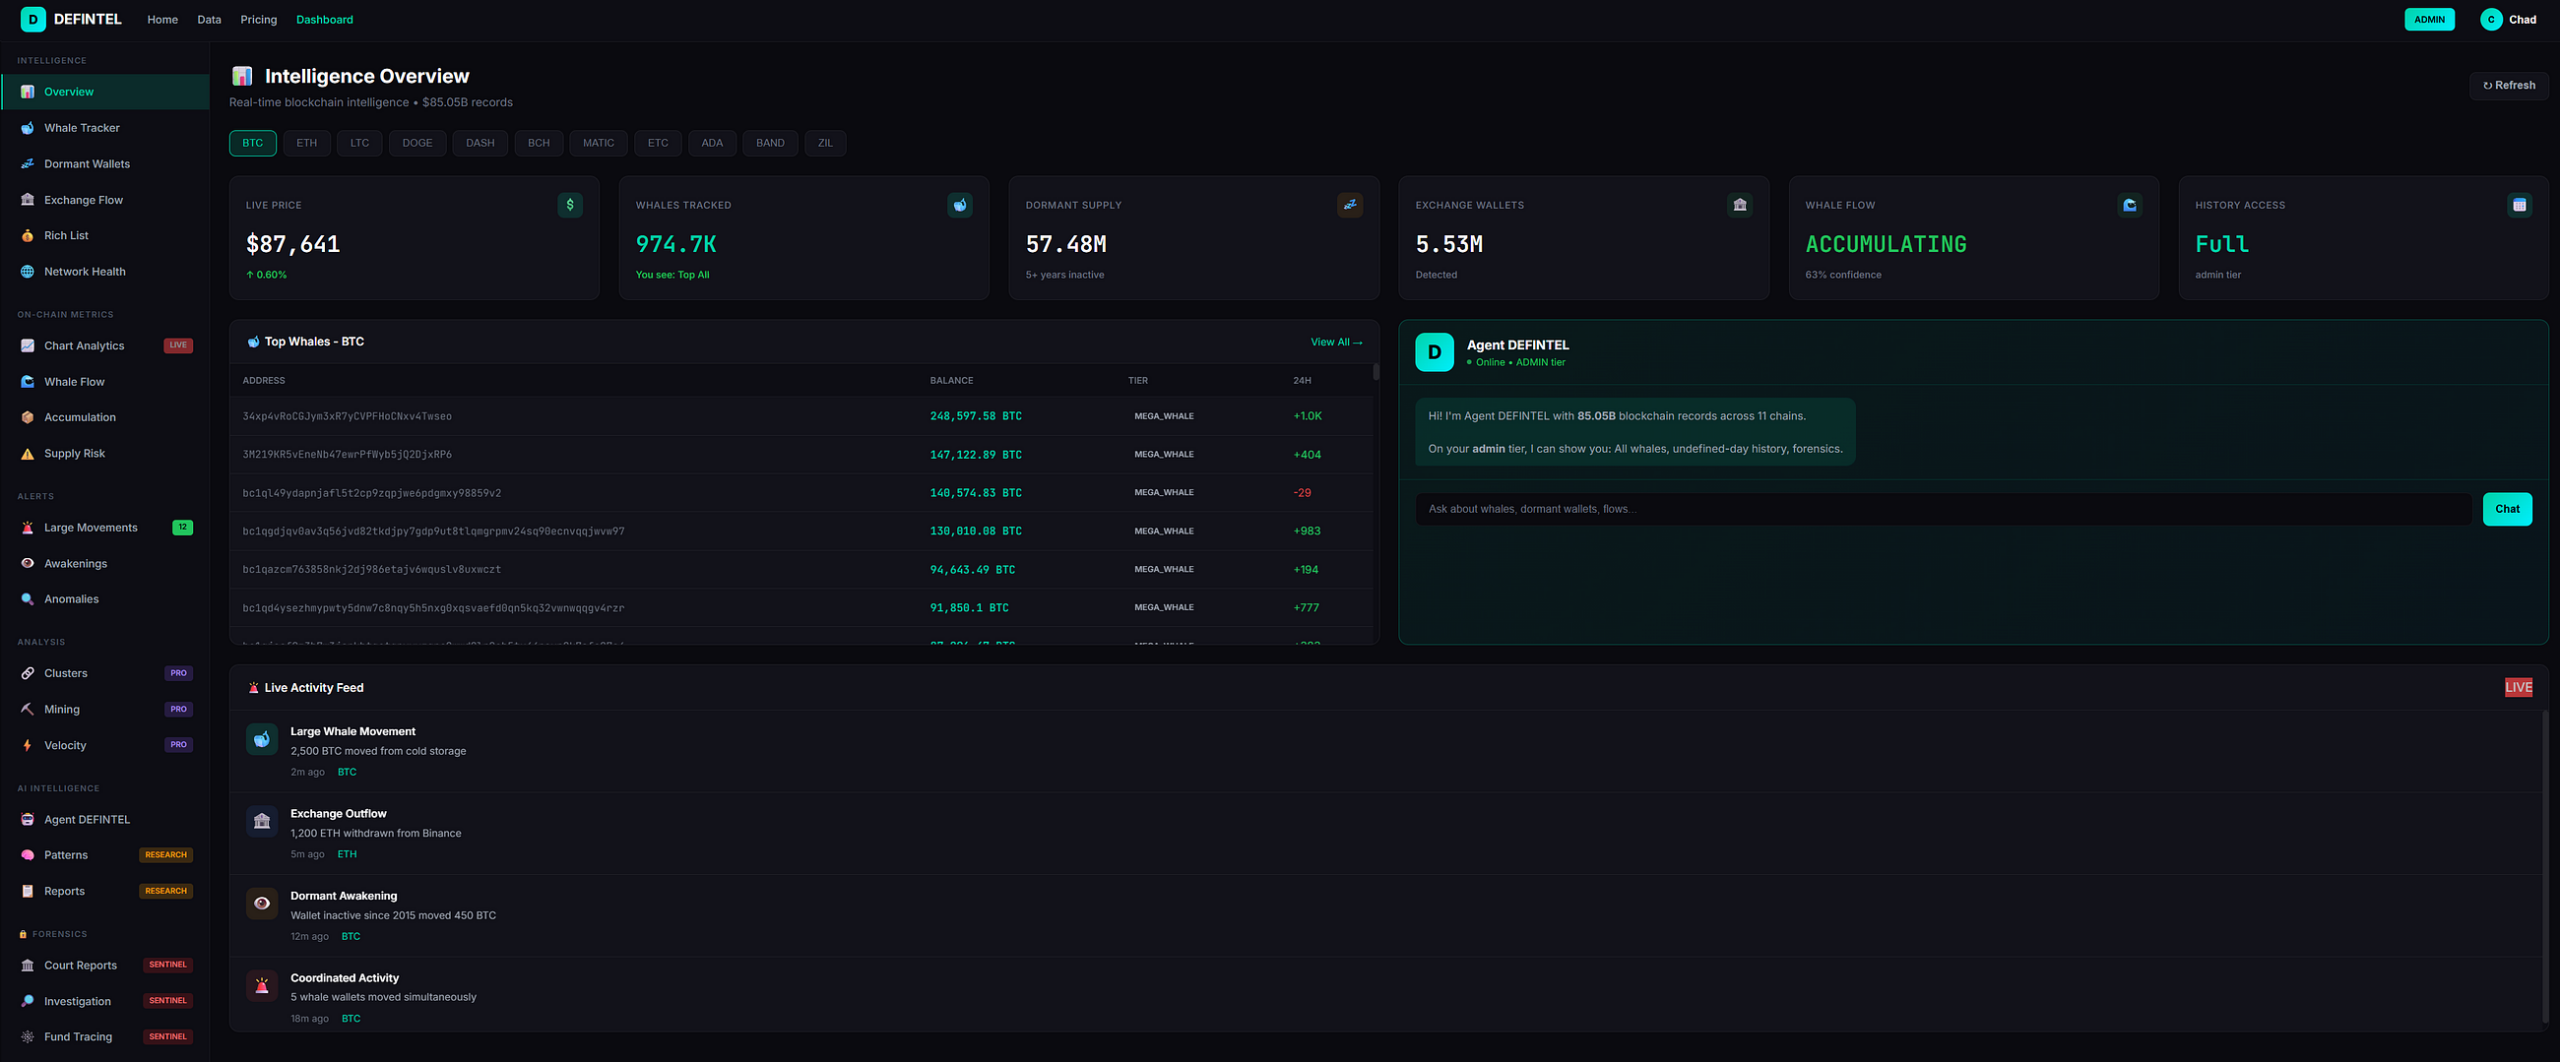The image size is (2560, 1062).
Task: Click the Refresh button
Action: click(x=2508, y=85)
